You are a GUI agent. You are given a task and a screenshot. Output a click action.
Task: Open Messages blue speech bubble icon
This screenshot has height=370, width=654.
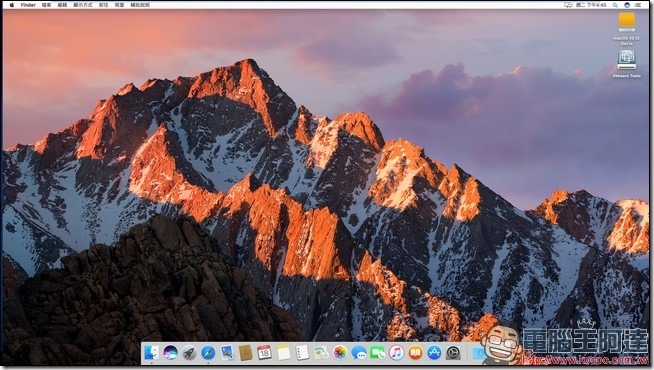pyautogui.click(x=359, y=353)
